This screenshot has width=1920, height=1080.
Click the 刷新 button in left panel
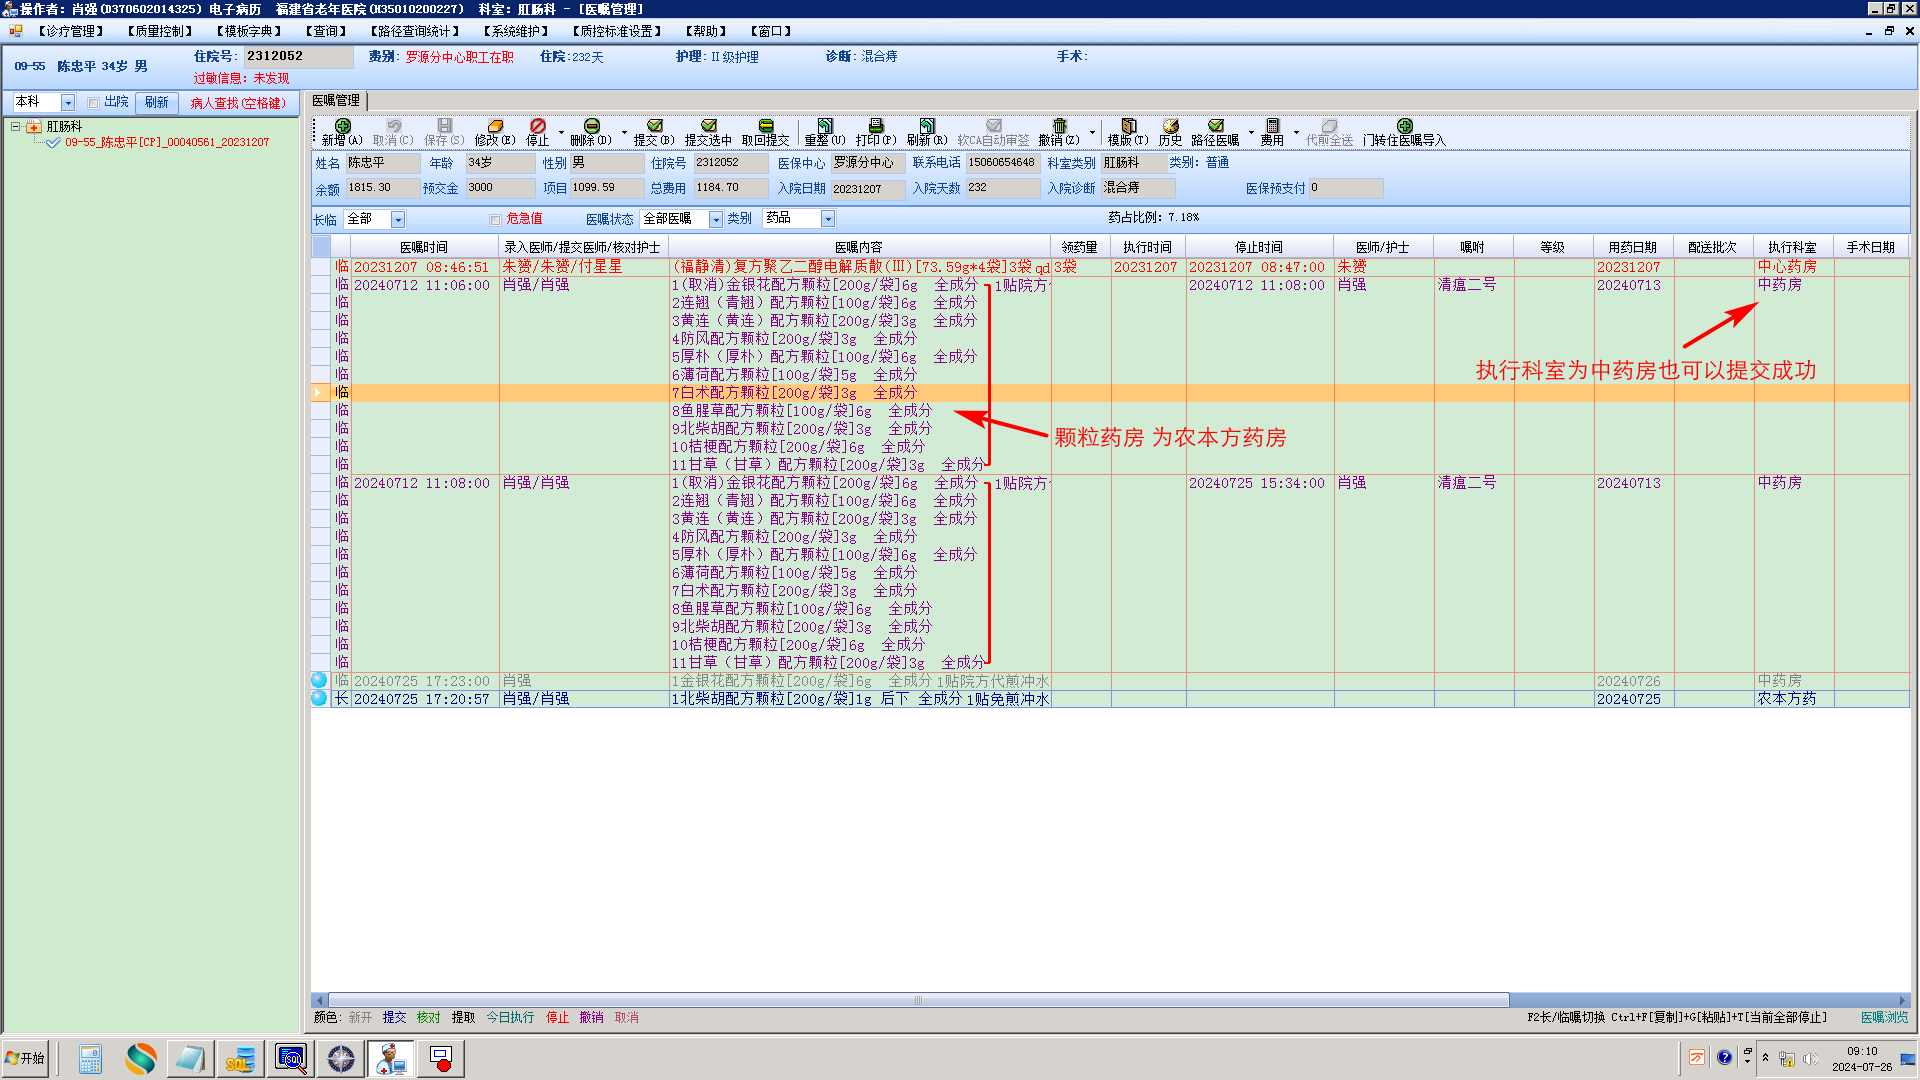pyautogui.click(x=157, y=102)
